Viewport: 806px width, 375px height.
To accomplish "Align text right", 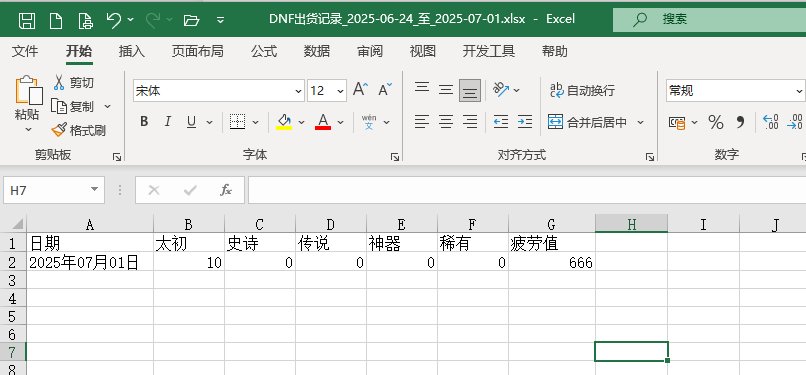I will click(470, 122).
